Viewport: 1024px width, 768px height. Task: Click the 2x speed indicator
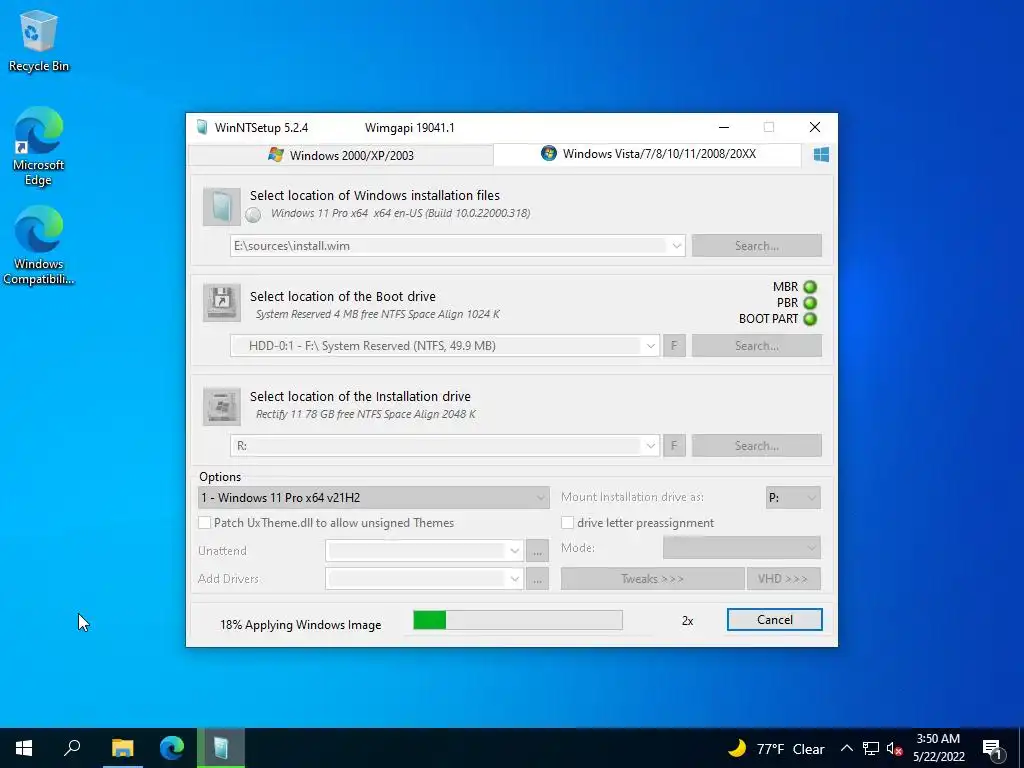688,621
